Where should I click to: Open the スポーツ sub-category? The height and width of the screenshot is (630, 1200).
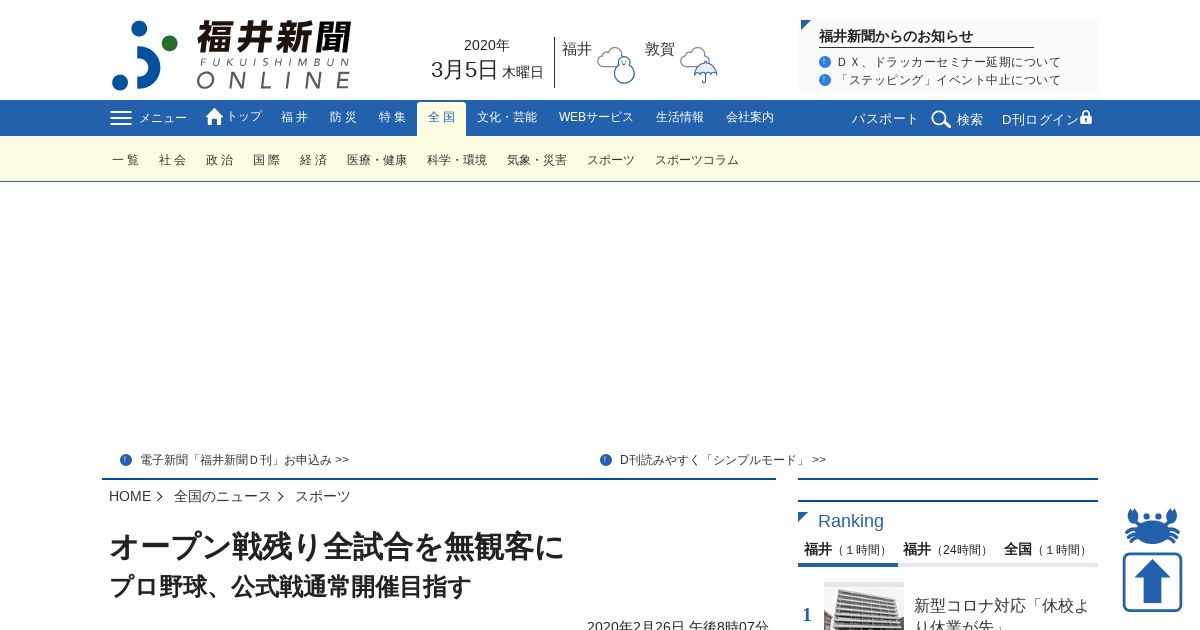point(611,160)
